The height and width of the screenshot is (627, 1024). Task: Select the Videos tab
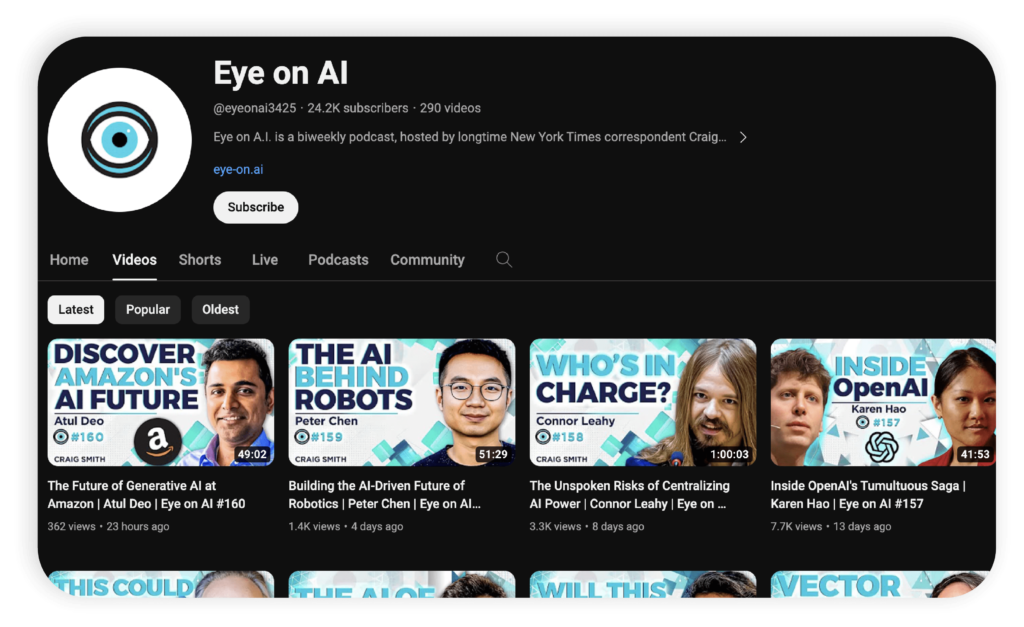pyautogui.click(x=134, y=260)
